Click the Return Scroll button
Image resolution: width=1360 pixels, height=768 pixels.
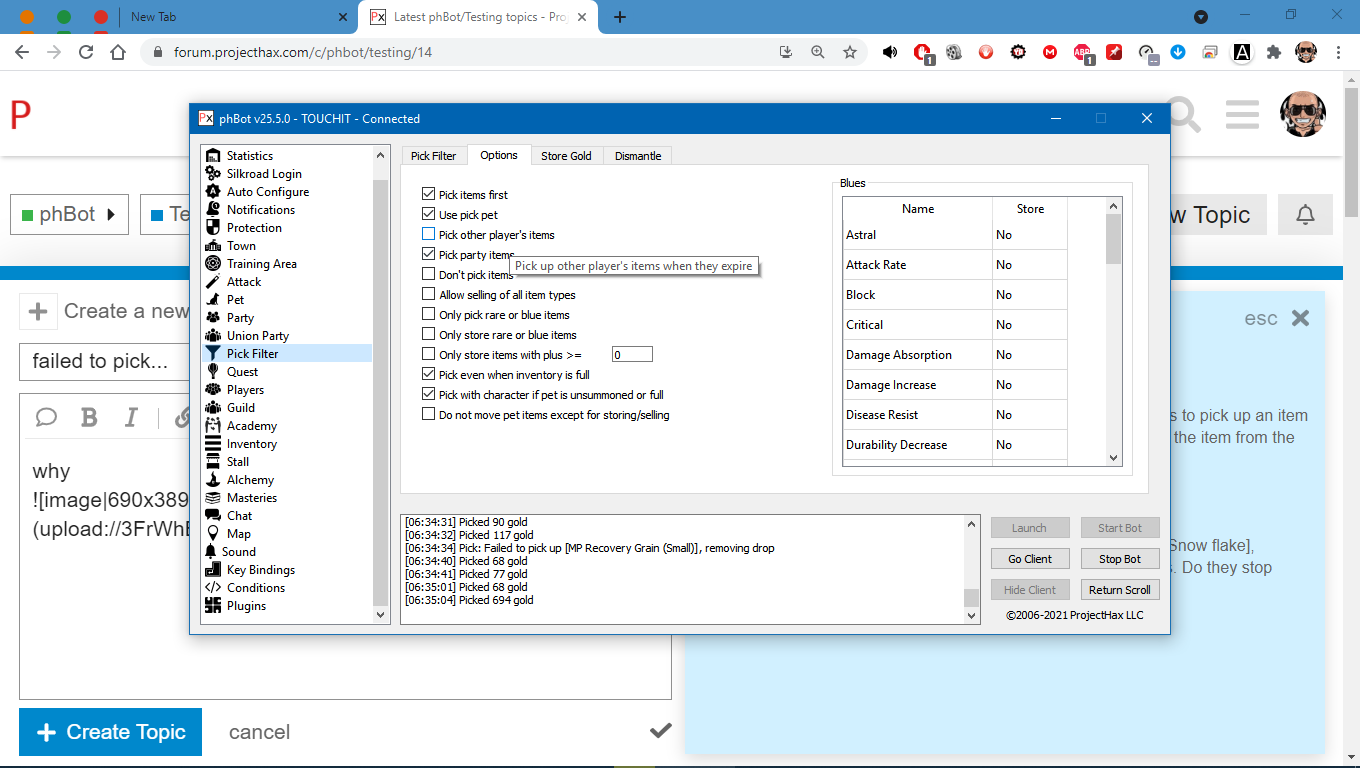click(1119, 590)
